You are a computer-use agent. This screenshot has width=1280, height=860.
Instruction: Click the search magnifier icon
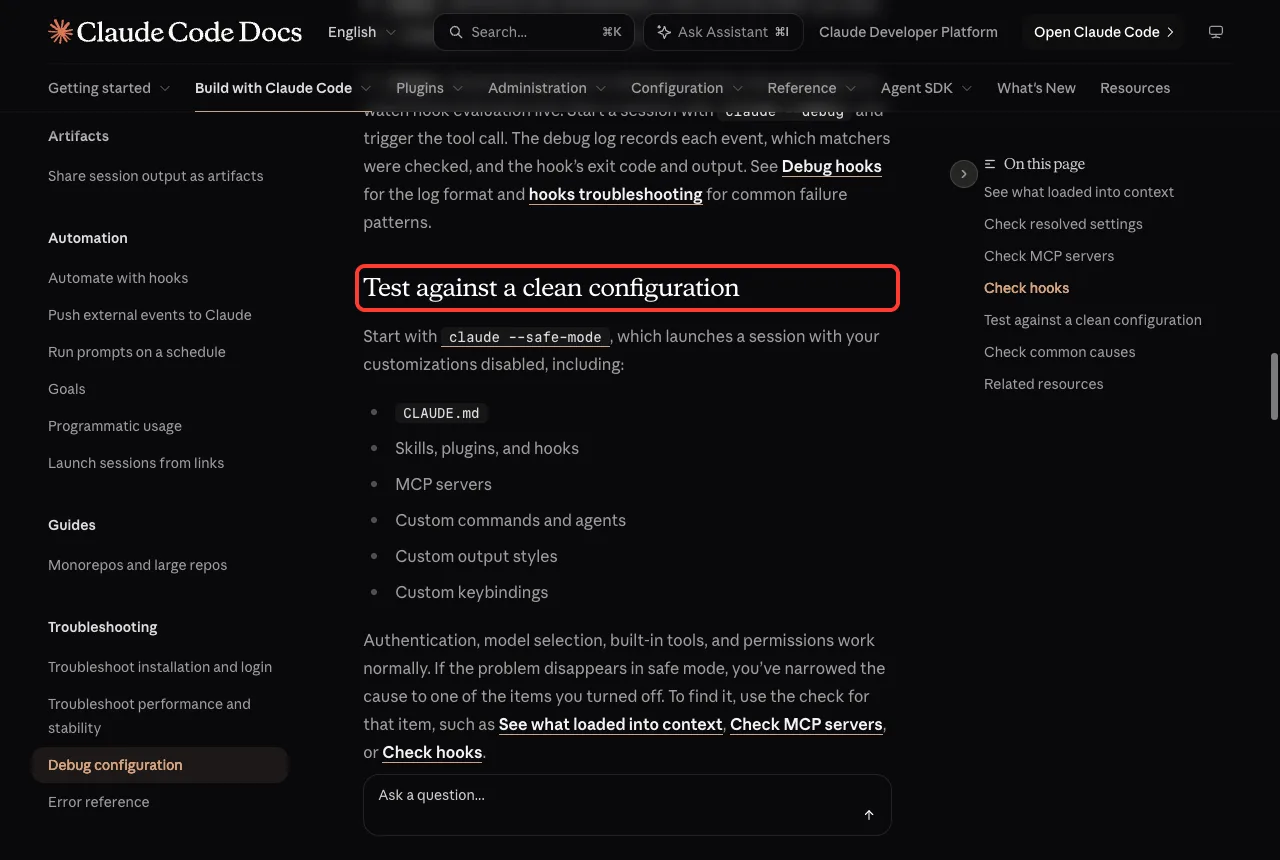click(456, 32)
